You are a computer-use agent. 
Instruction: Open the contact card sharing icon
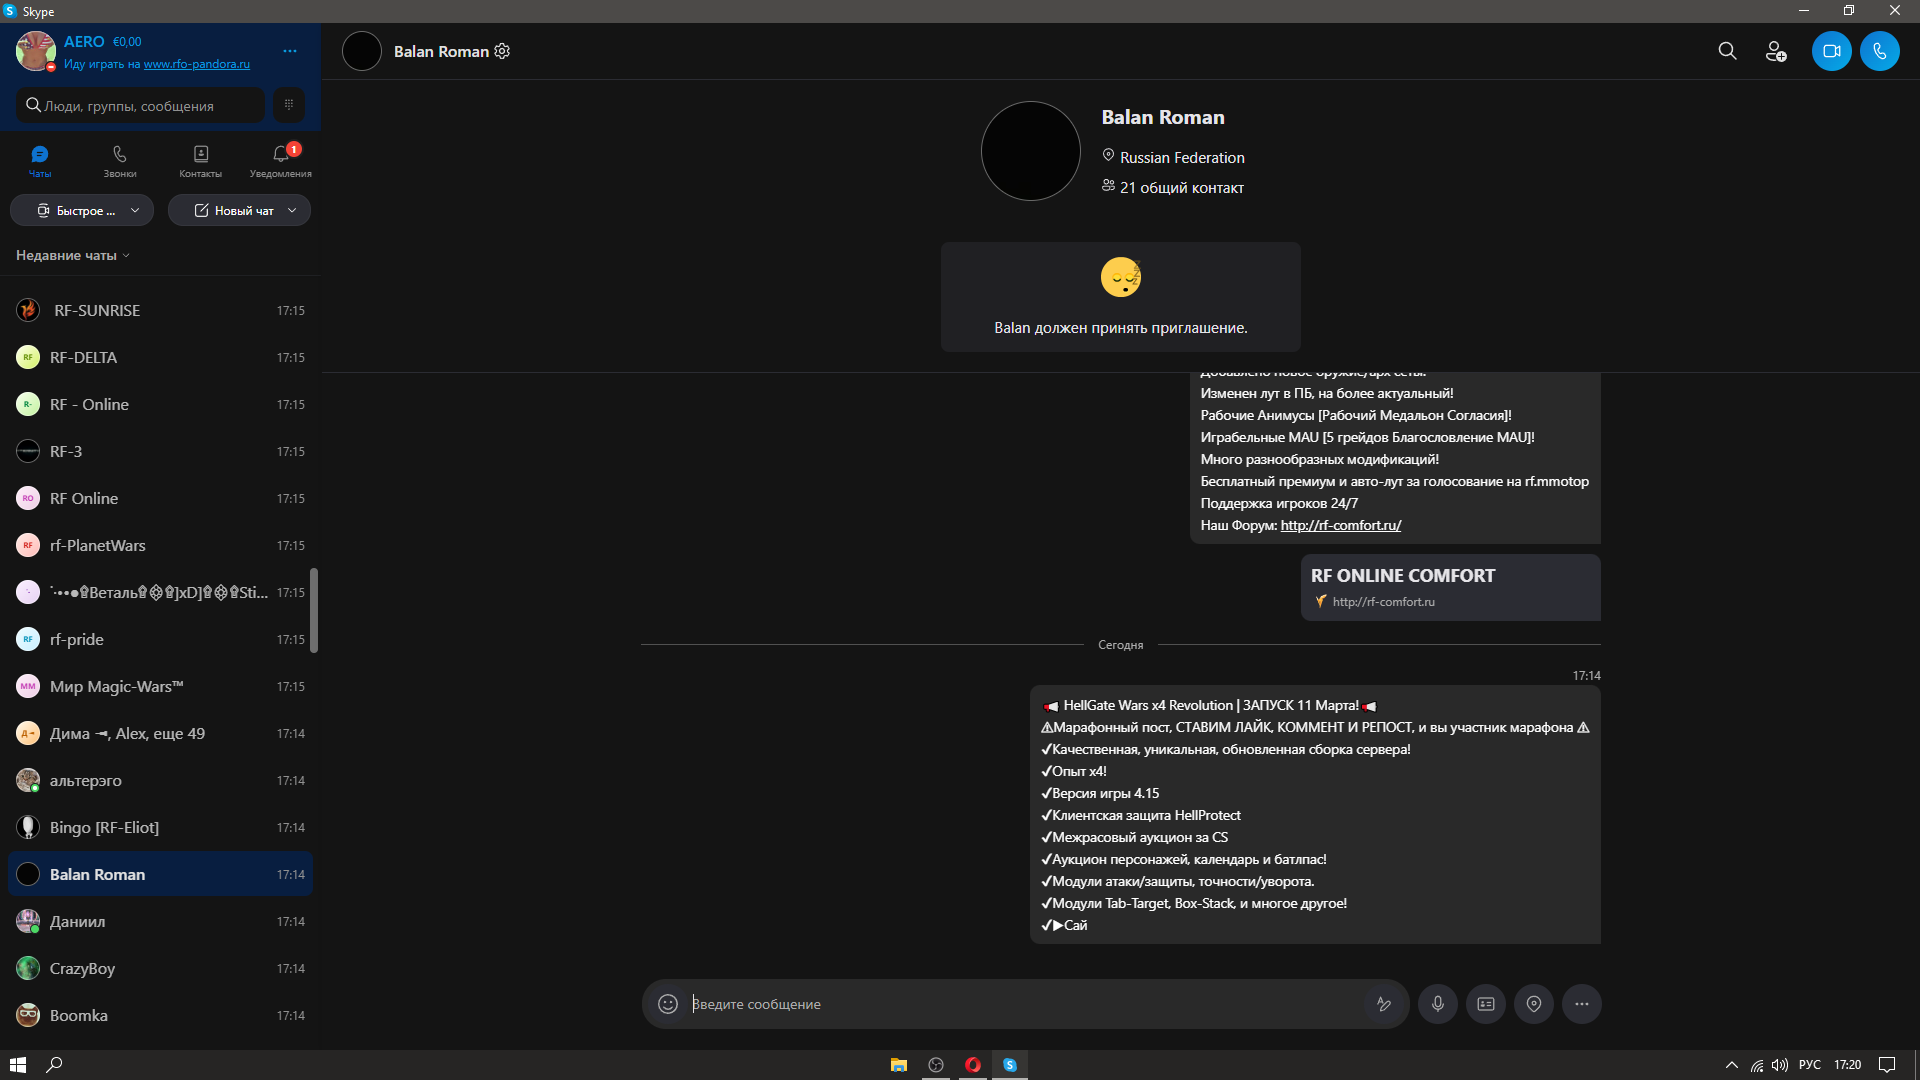[x=1486, y=1004]
